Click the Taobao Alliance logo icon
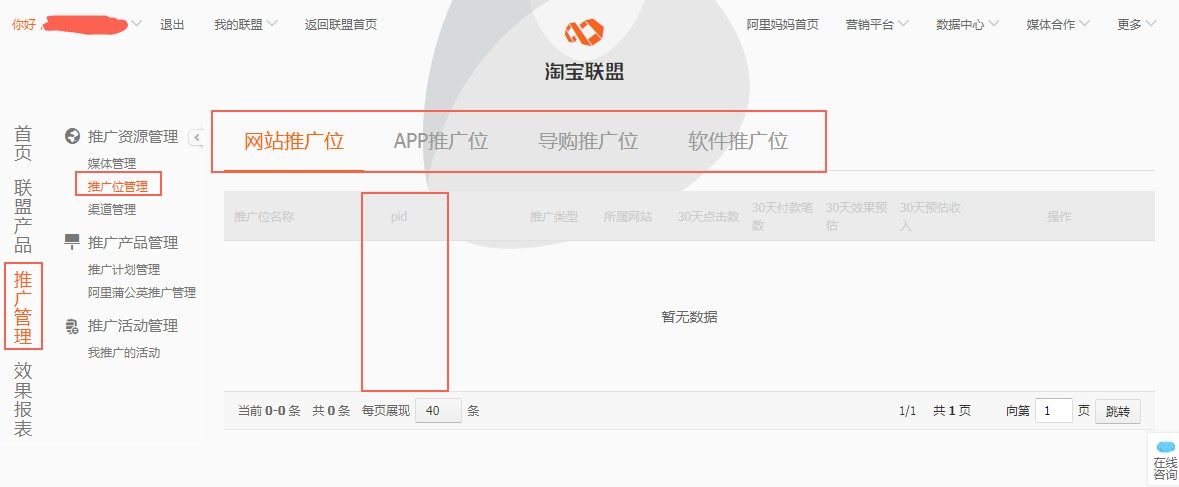This screenshot has width=1179, height=487. 584,32
